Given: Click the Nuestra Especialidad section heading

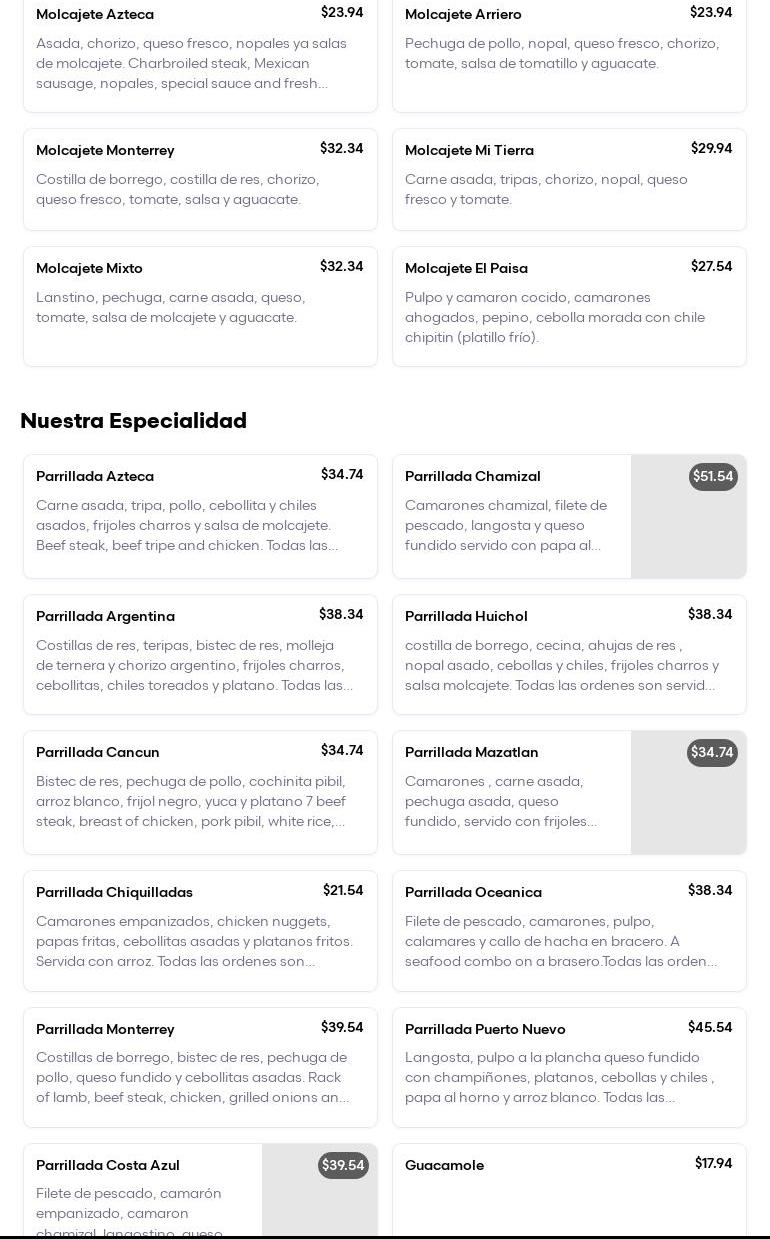Looking at the screenshot, I should point(134,421).
